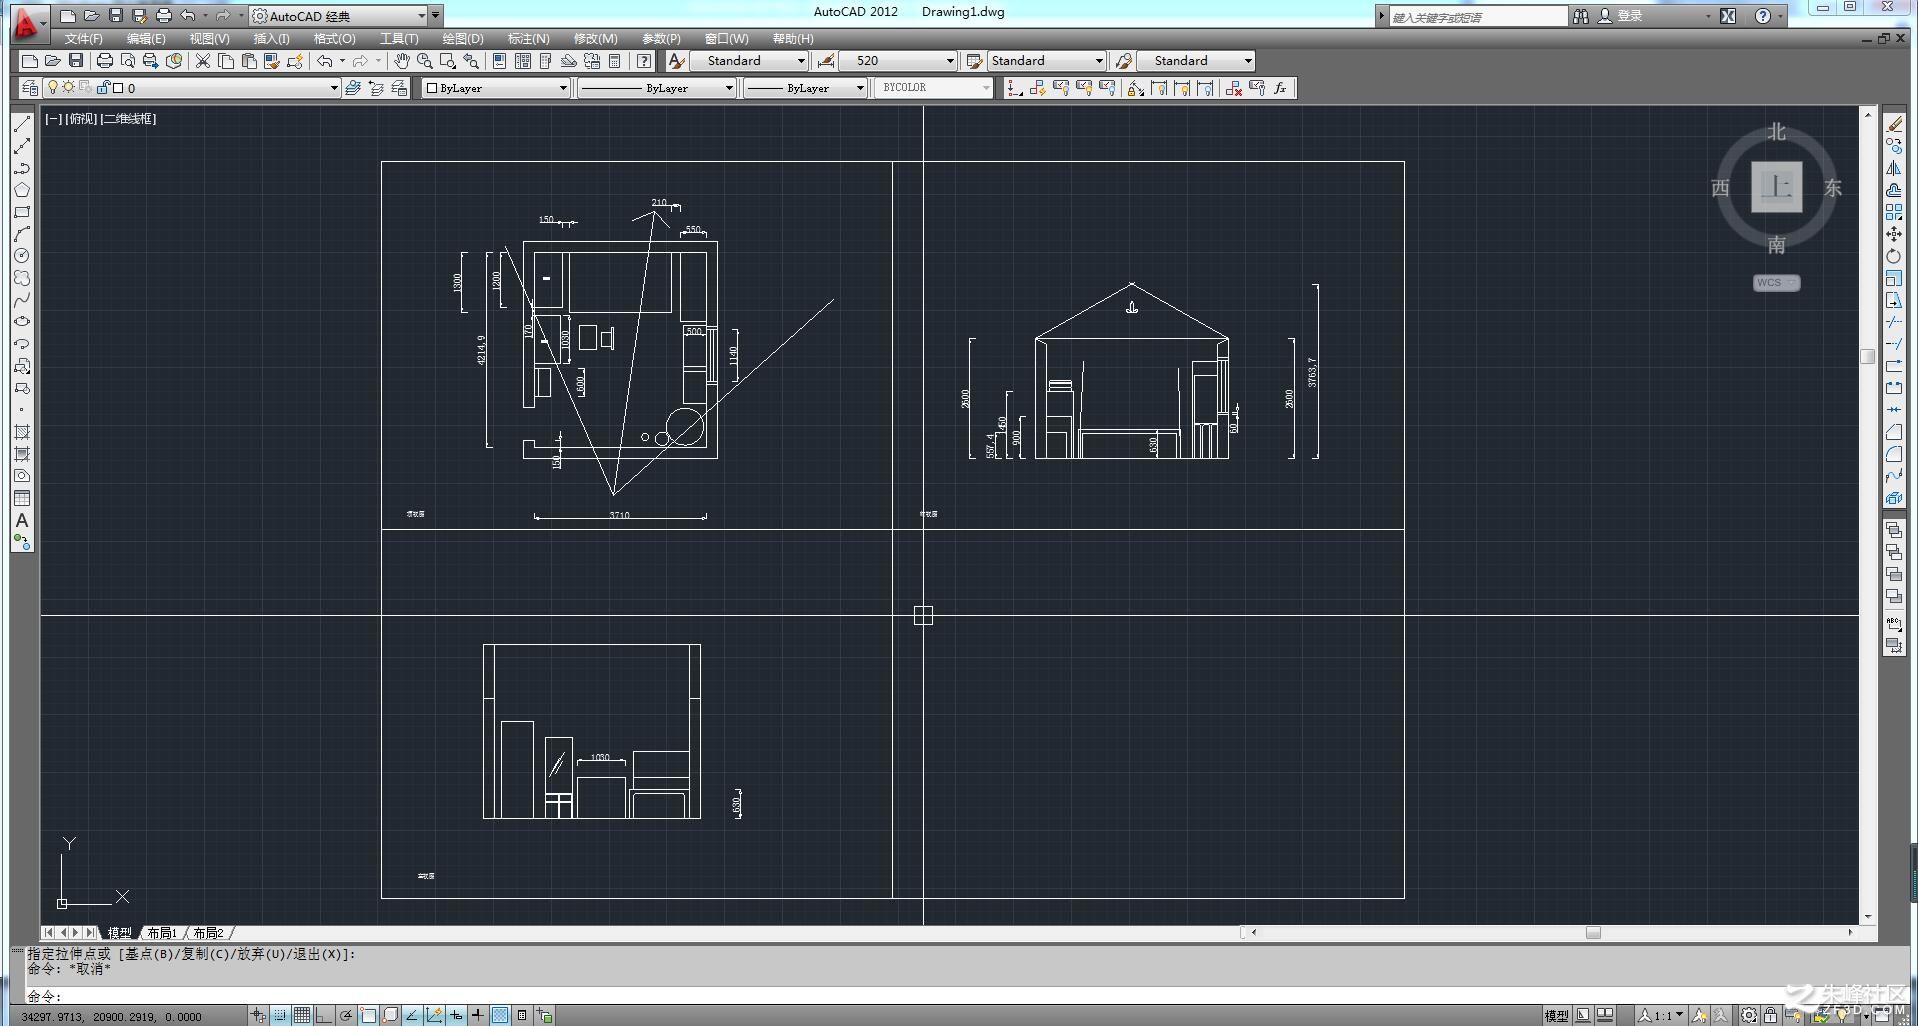Select the Hatch tool in draw toolbar
The height and width of the screenshot is (1026, 1918).
point(22,432)
